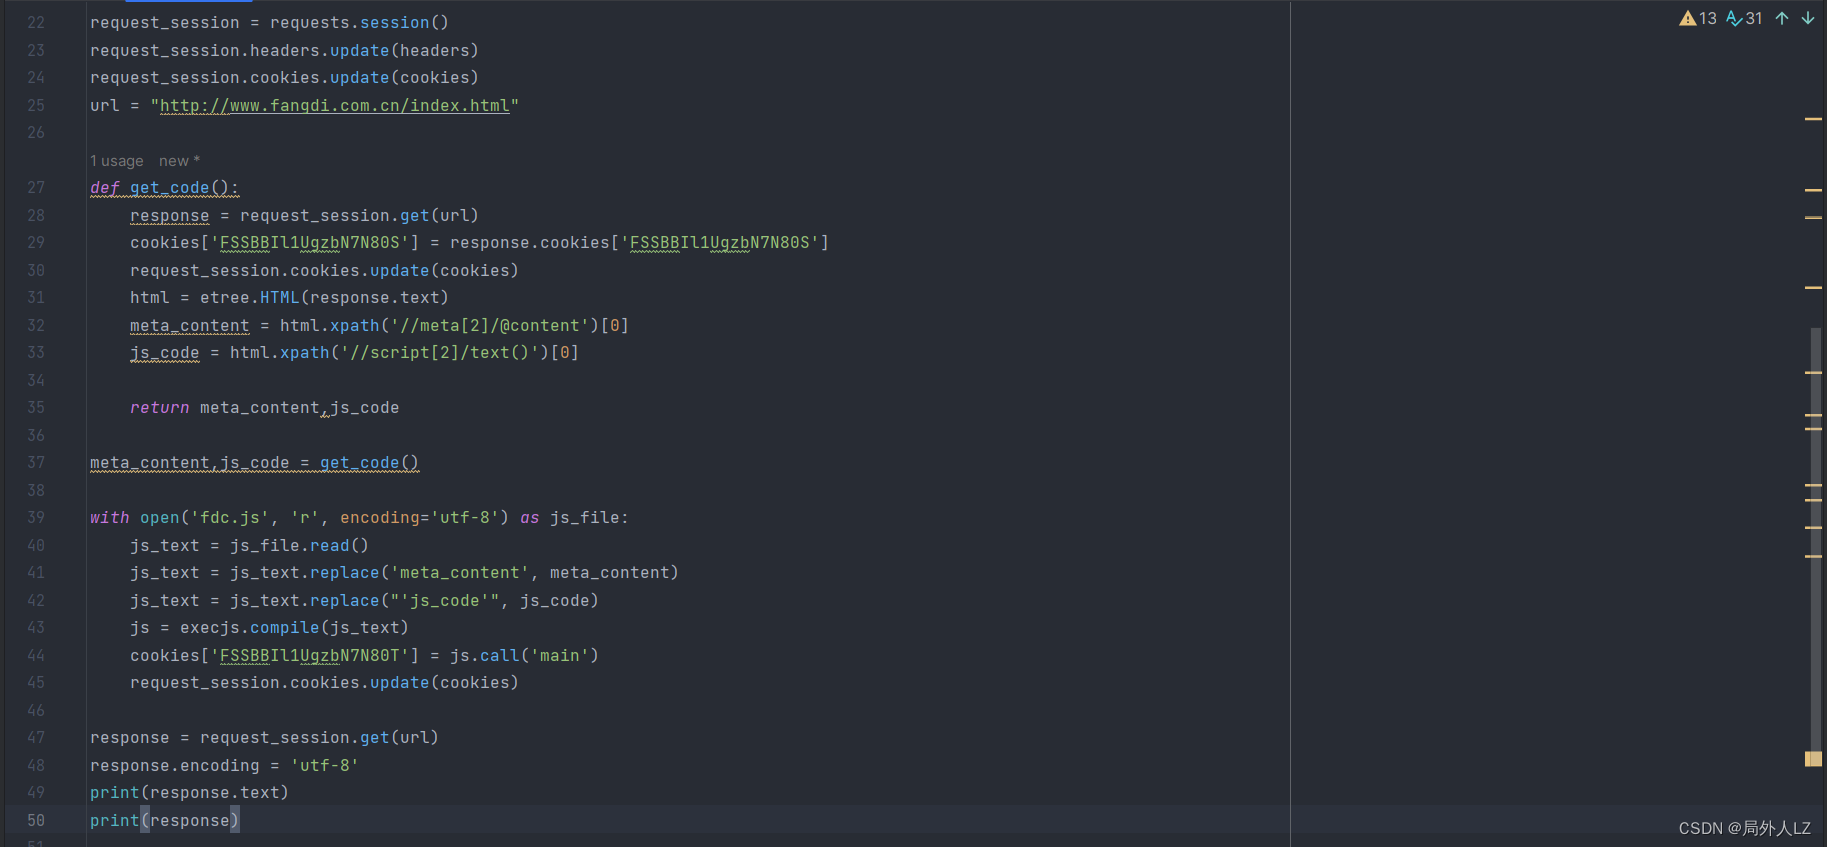
Task: Open the fangdi.com.cn index.html URL link
Action: pos(335,105)
